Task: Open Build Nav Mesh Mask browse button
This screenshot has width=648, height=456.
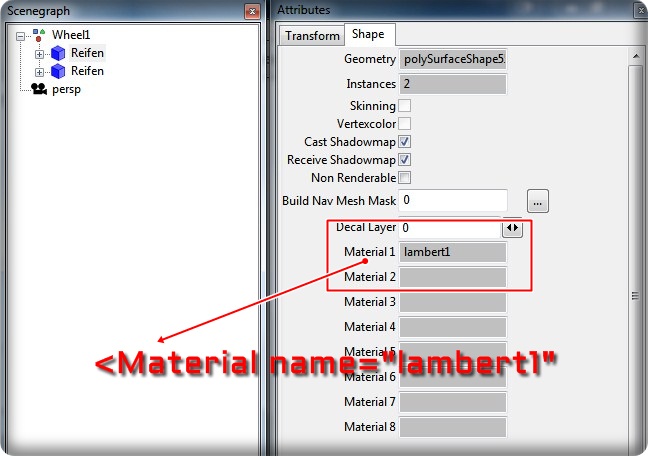Action: tap(538, 202)
